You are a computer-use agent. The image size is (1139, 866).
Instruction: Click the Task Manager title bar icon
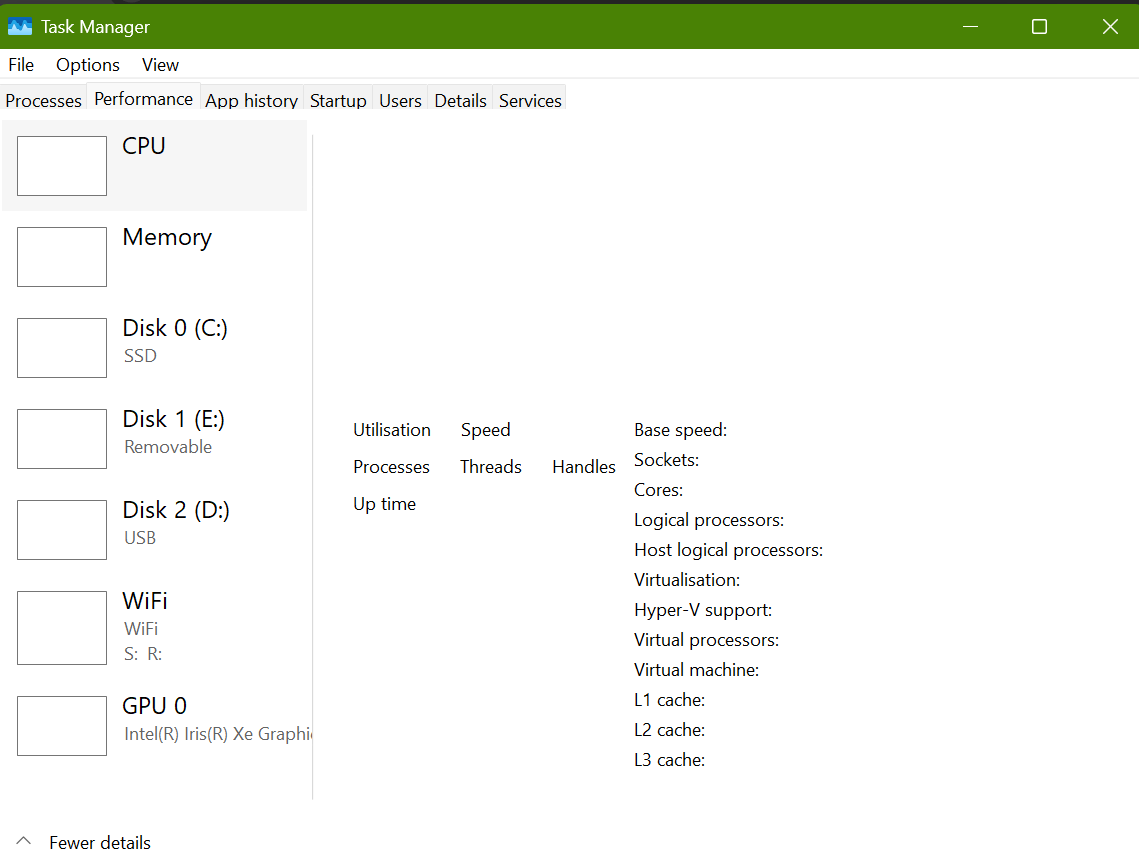(x=20, y=26)
